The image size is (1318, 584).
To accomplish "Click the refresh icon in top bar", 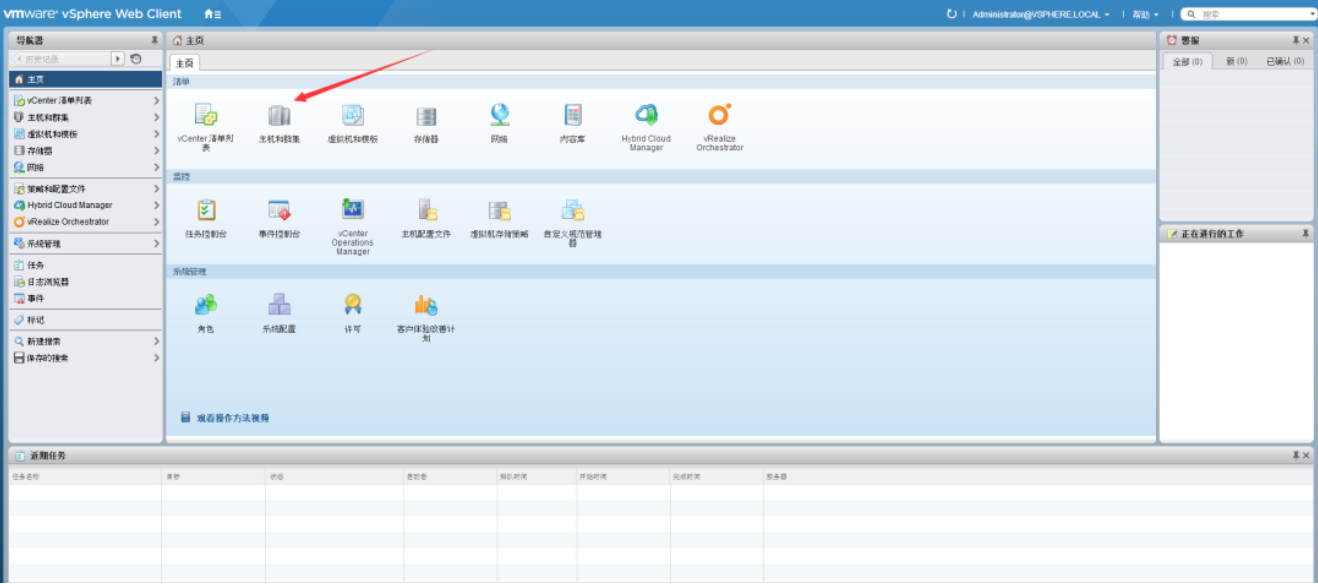I will pos(951,14).
